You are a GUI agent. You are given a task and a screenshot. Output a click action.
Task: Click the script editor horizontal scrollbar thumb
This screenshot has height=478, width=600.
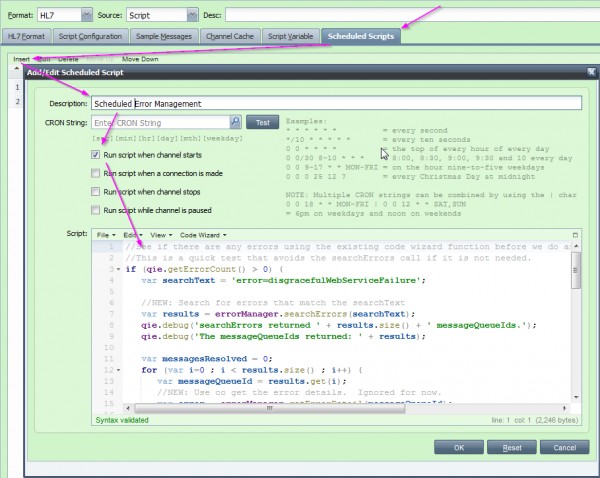point(269,408)
